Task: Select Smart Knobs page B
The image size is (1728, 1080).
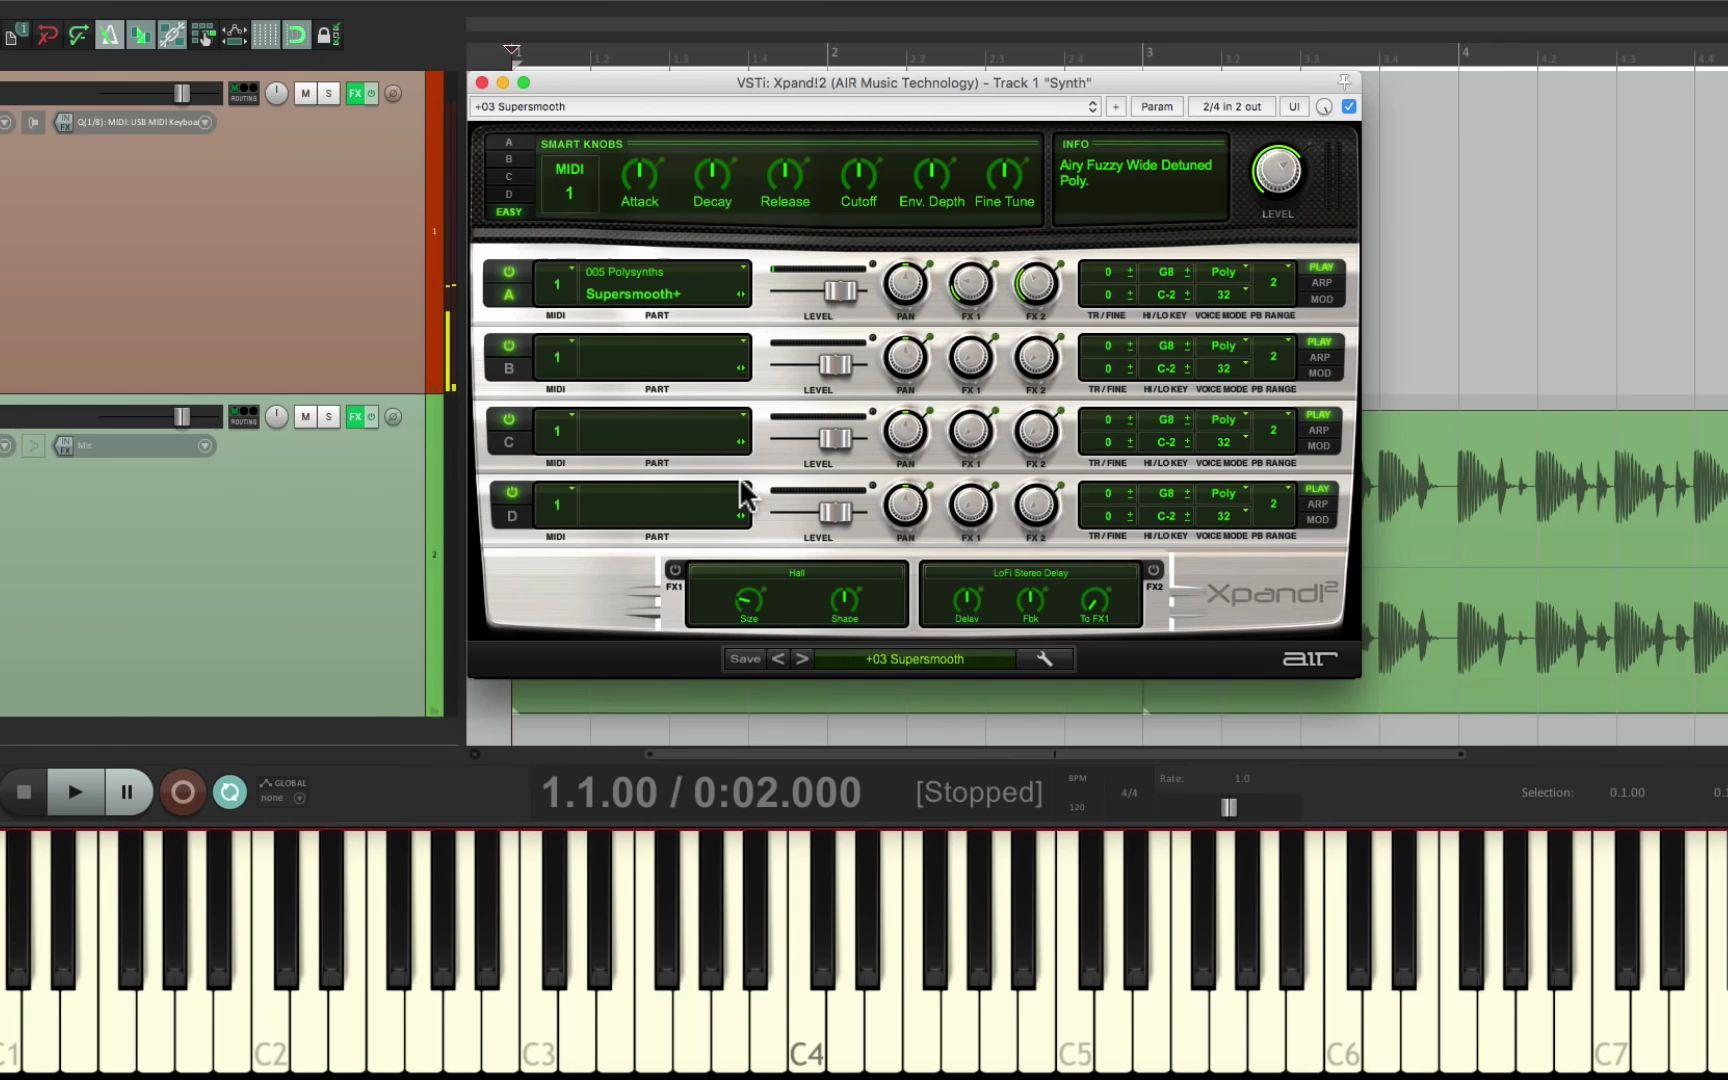Action: 509,159
